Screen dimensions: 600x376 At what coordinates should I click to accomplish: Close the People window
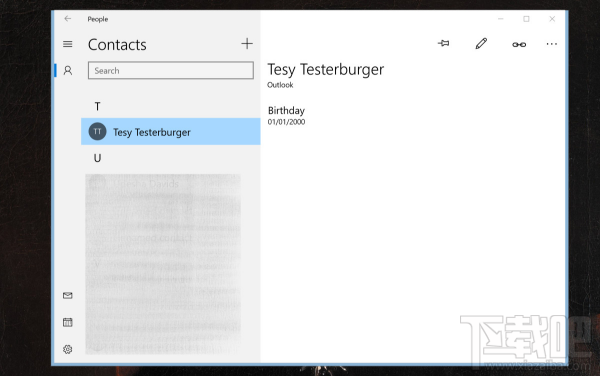click(x=552, y=19)
